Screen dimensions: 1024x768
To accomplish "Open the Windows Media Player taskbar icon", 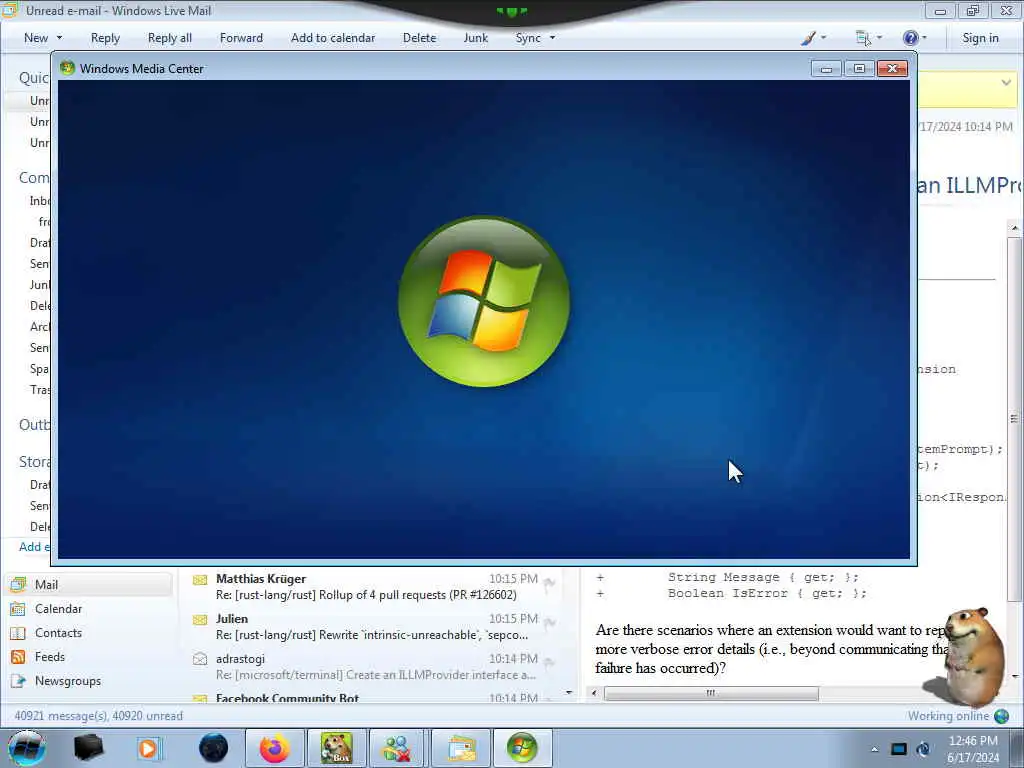I will pyautogui.click(x=148, y=748).
